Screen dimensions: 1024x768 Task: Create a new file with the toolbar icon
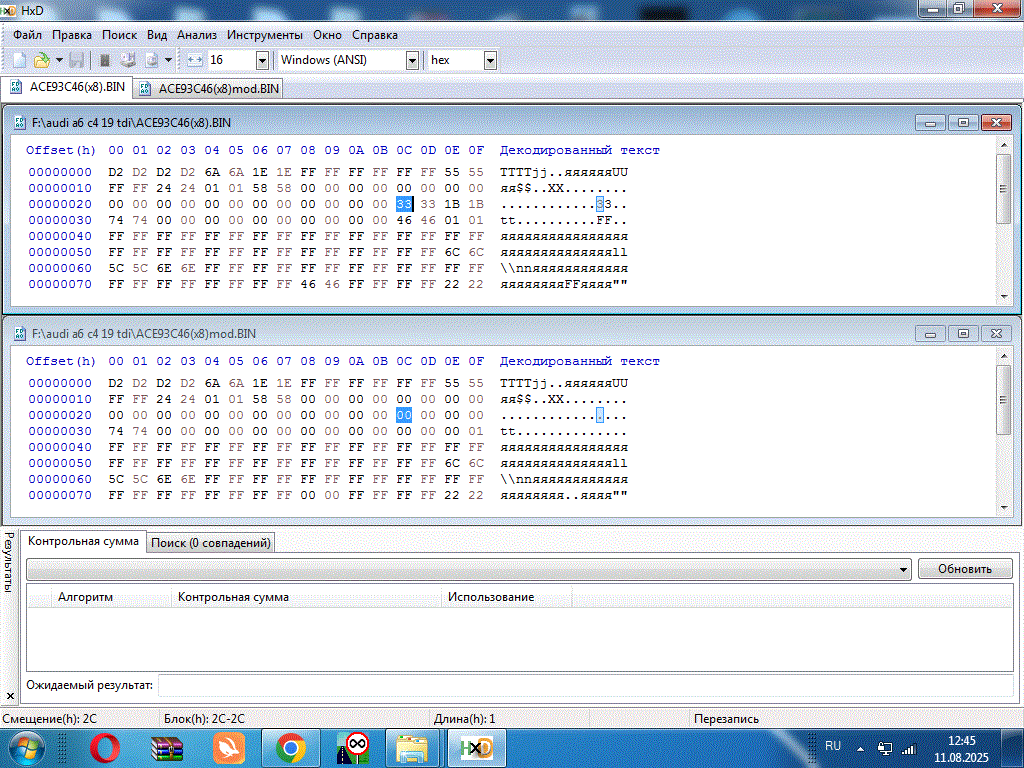click(20, 60)
